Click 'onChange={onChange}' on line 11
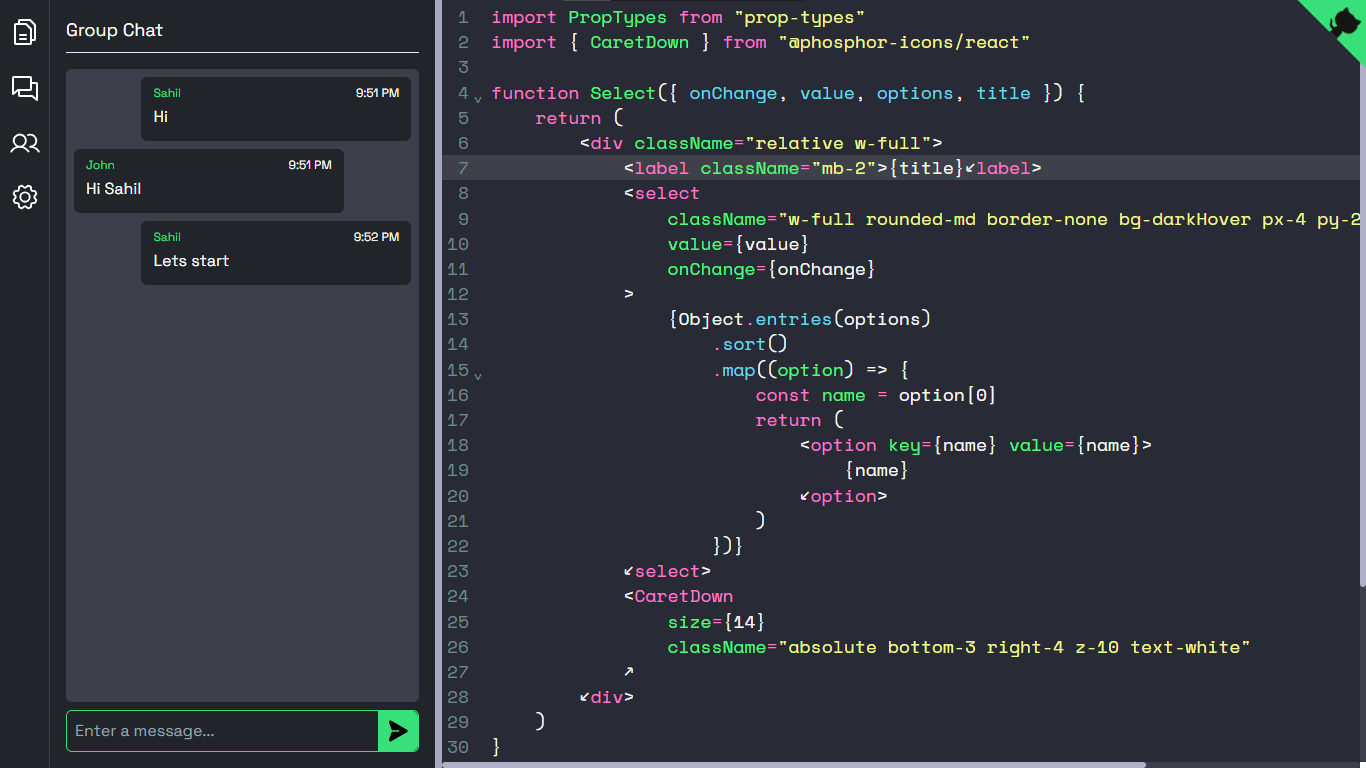Viewport: 1366px width, 768px height. click(771, 269)
